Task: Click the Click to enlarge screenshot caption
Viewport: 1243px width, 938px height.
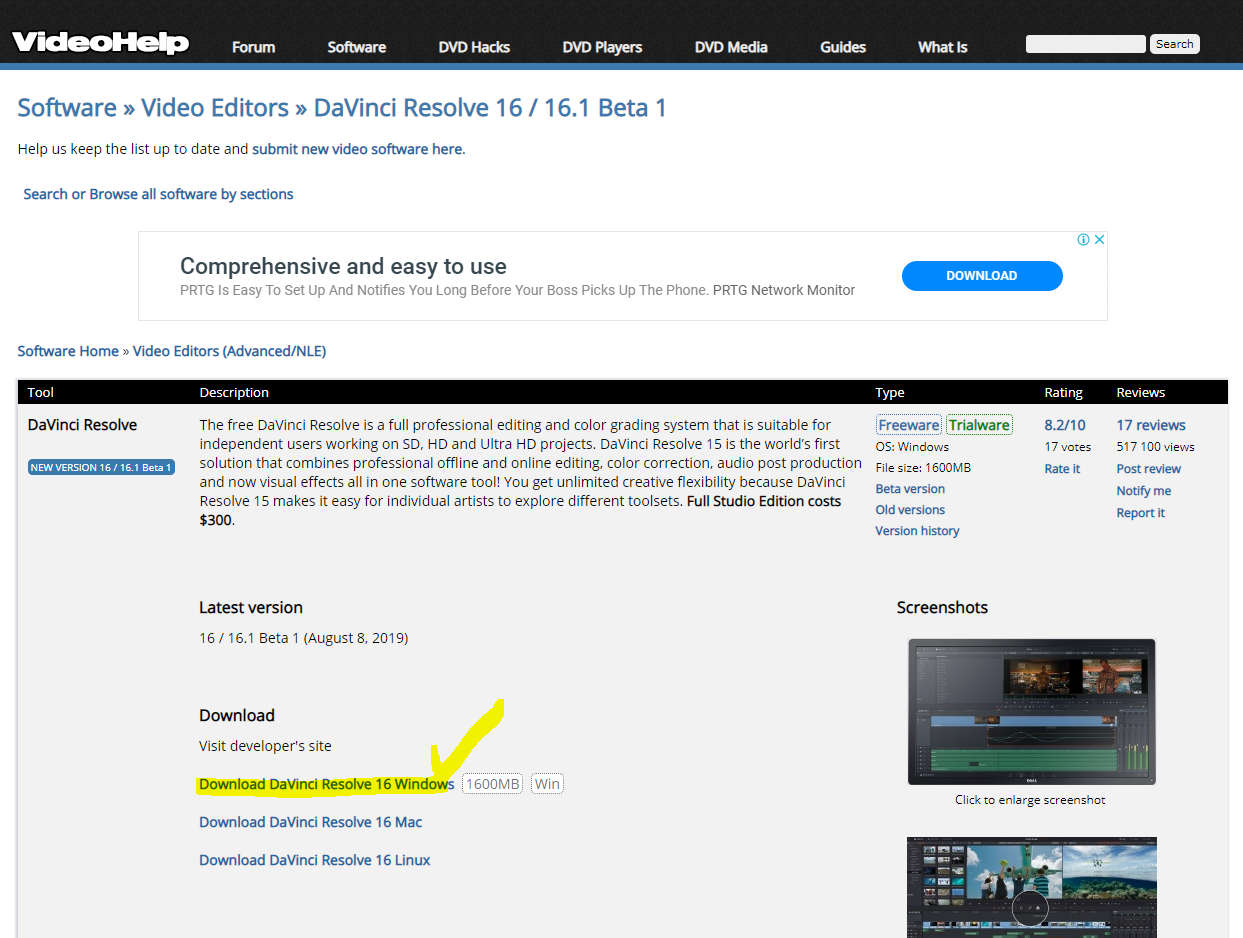Action: pos(1030,800)
